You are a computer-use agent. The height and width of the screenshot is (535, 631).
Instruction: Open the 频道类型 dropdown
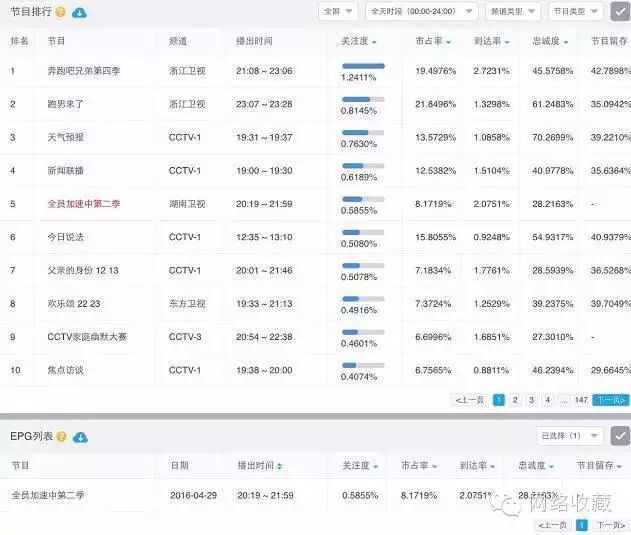pos(513,11)
